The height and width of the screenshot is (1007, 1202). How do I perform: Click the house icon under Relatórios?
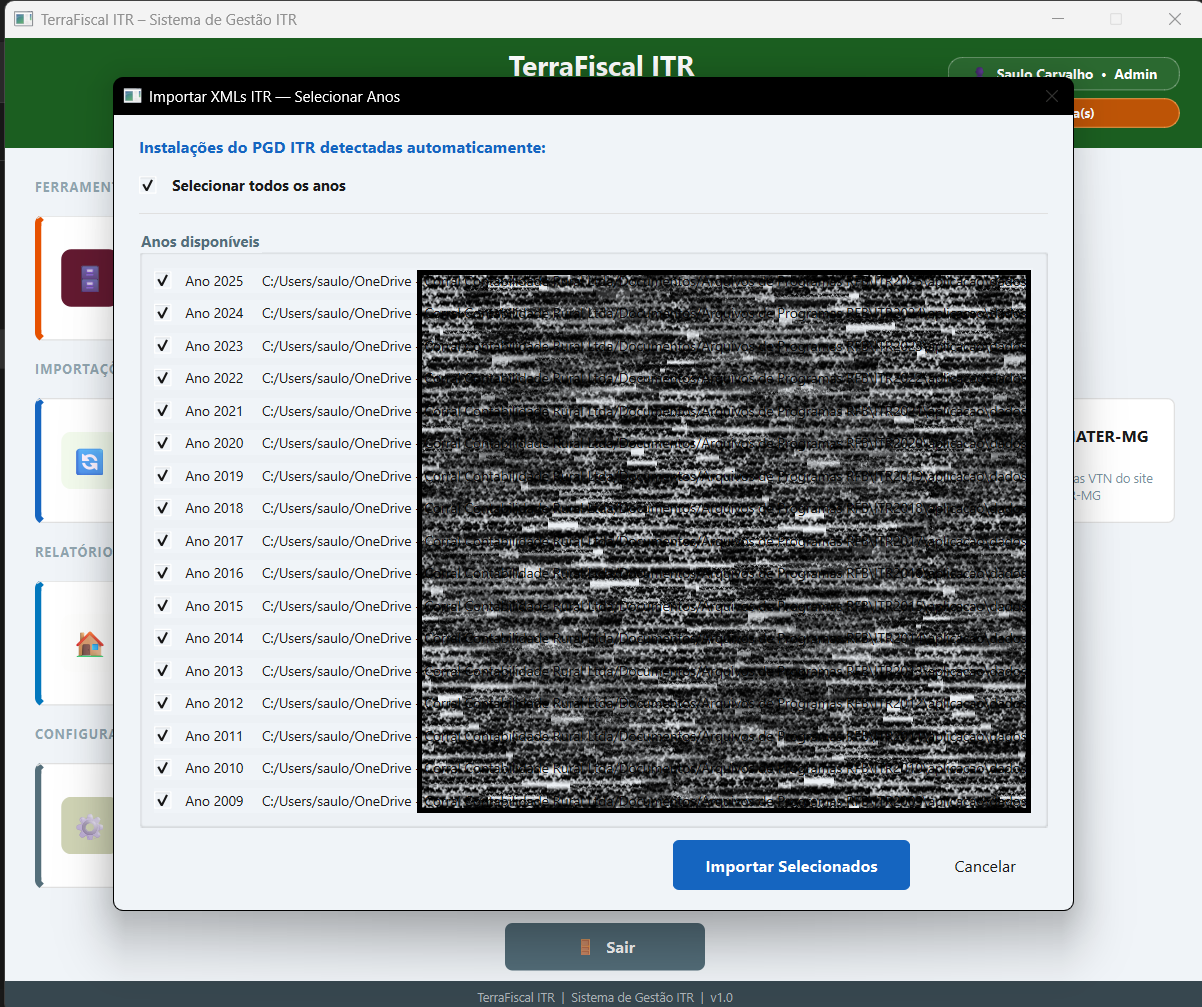(89, 644)
